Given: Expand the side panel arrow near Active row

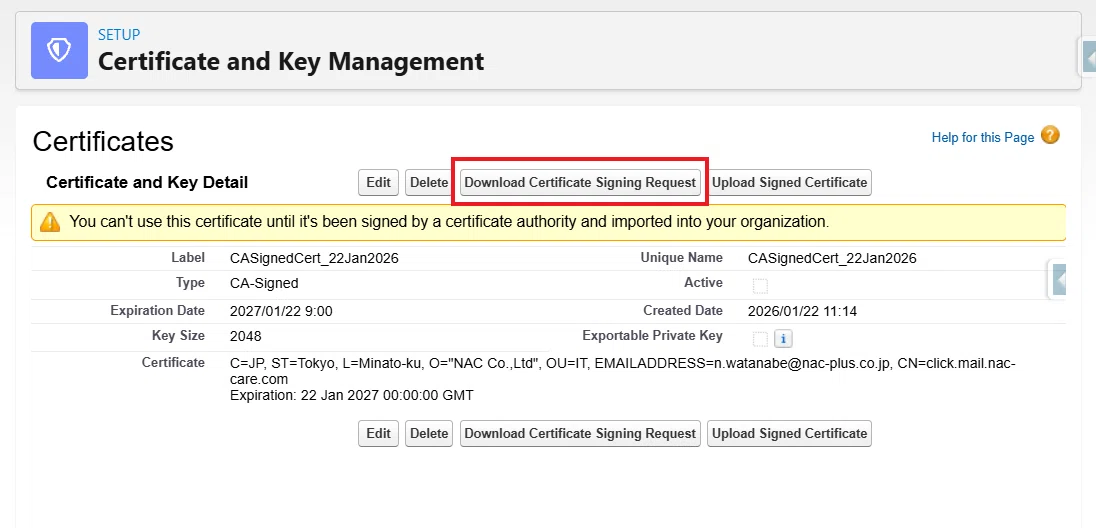Looking at the screenshot, I should 1059,280.
